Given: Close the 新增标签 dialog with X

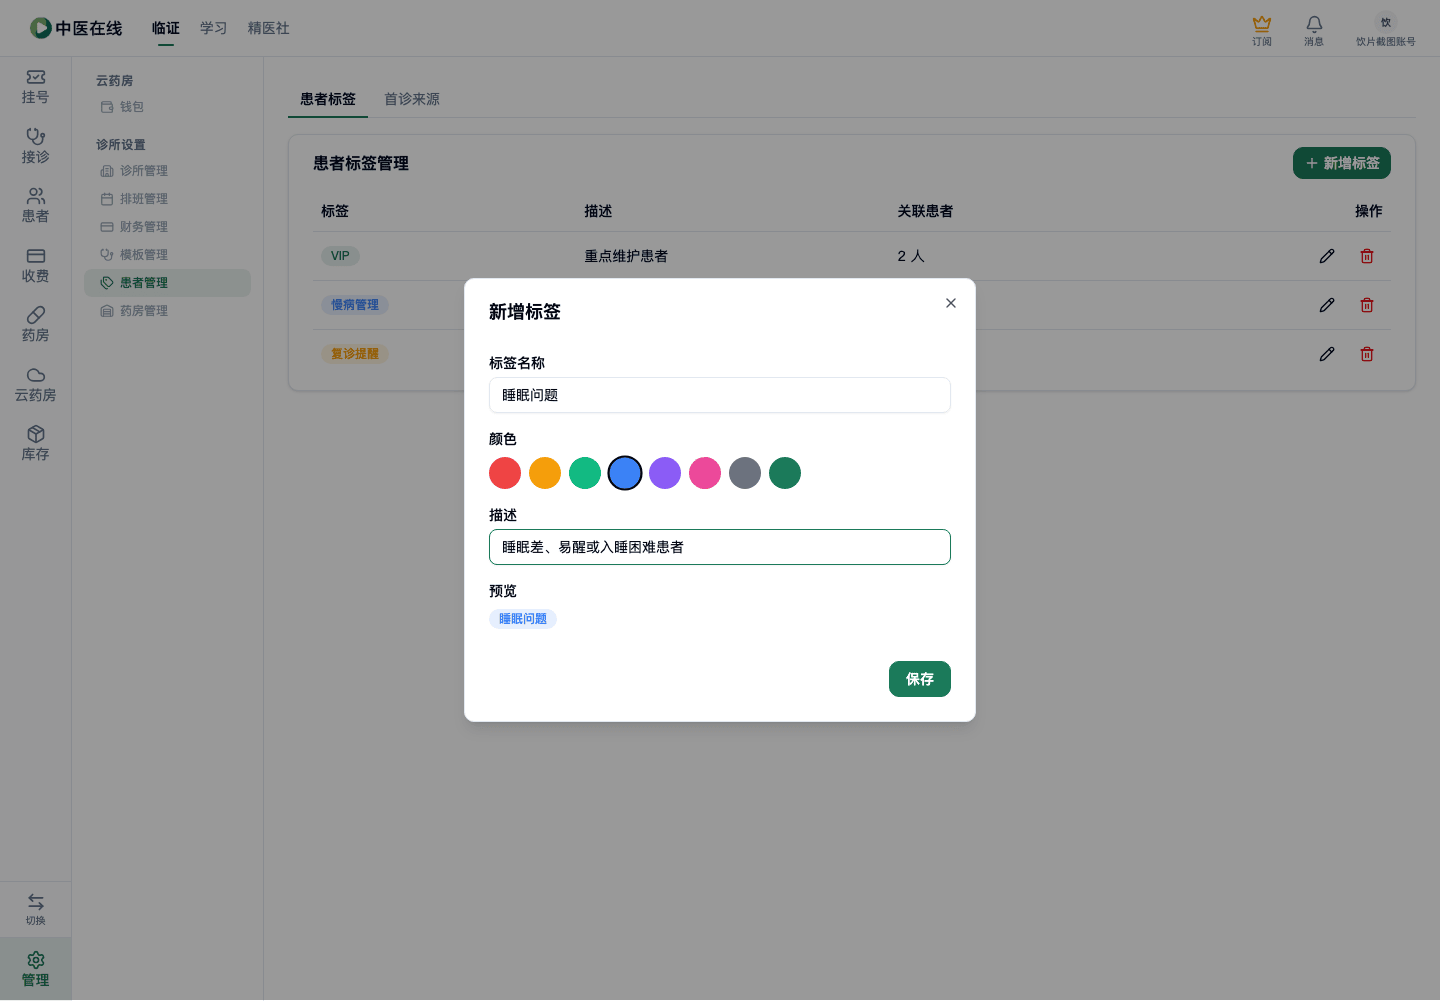Looking at the screenshot, I should [x=951, y=303].
